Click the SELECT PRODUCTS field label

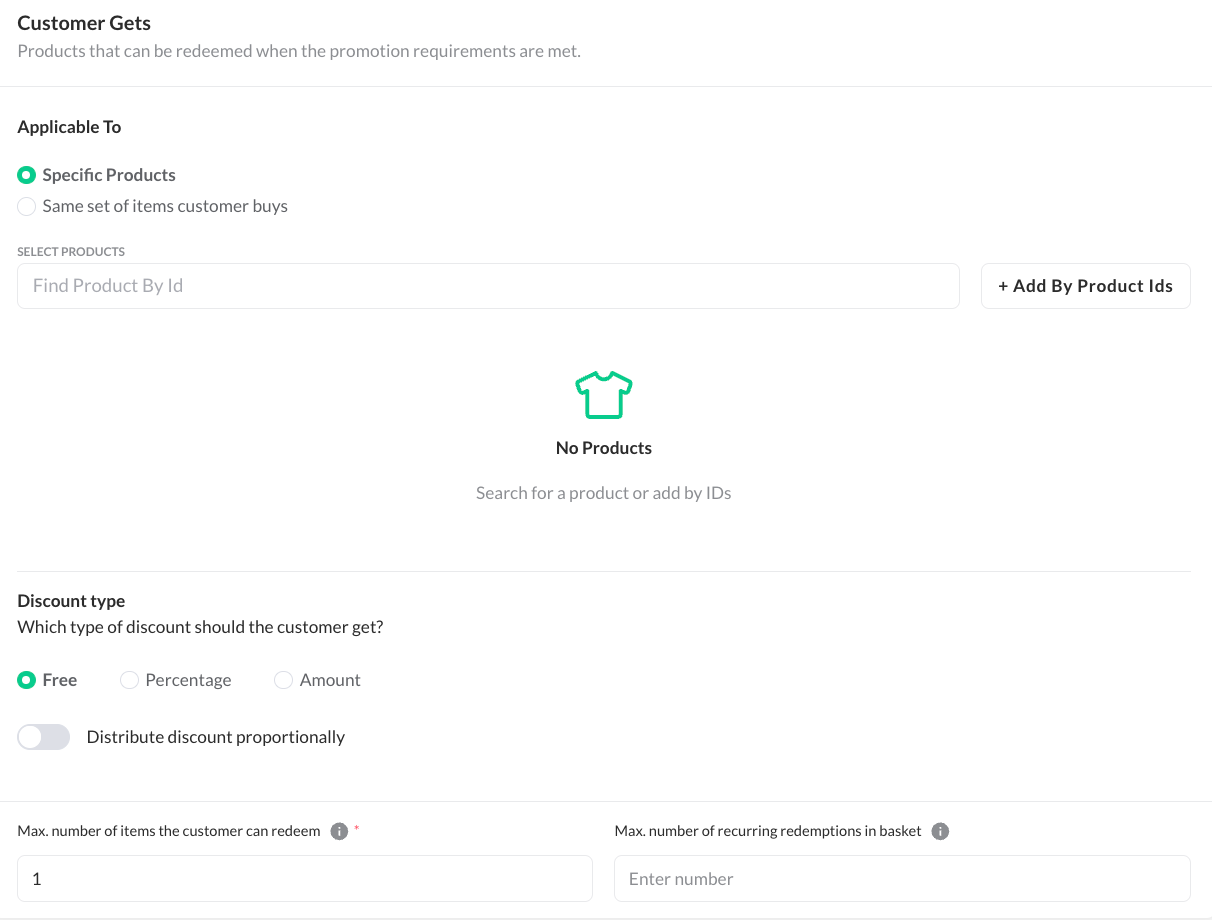pos(71,252)
